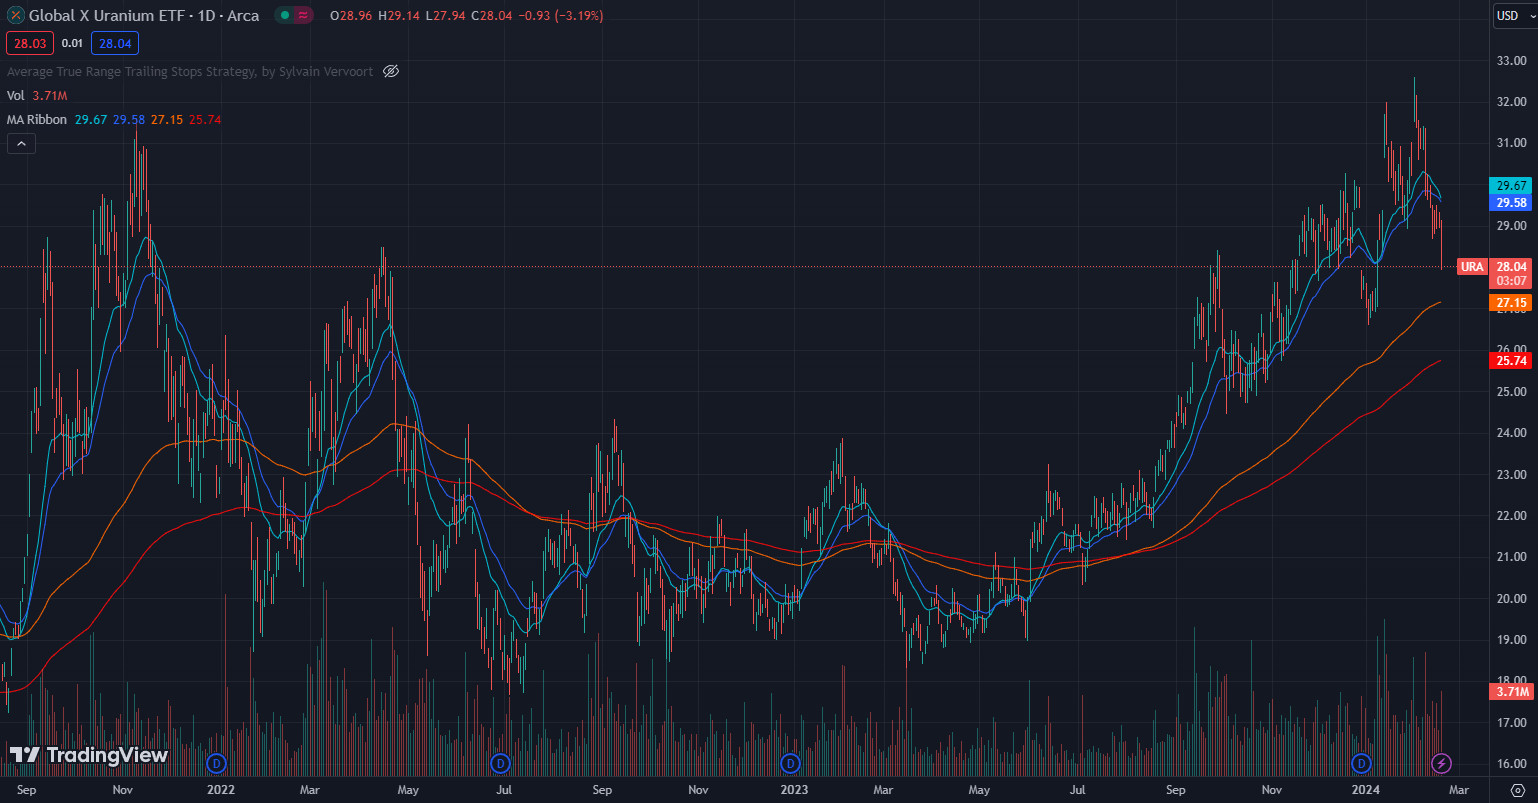Click the blue 29.58 value in MA Ribbon legend

129,119
